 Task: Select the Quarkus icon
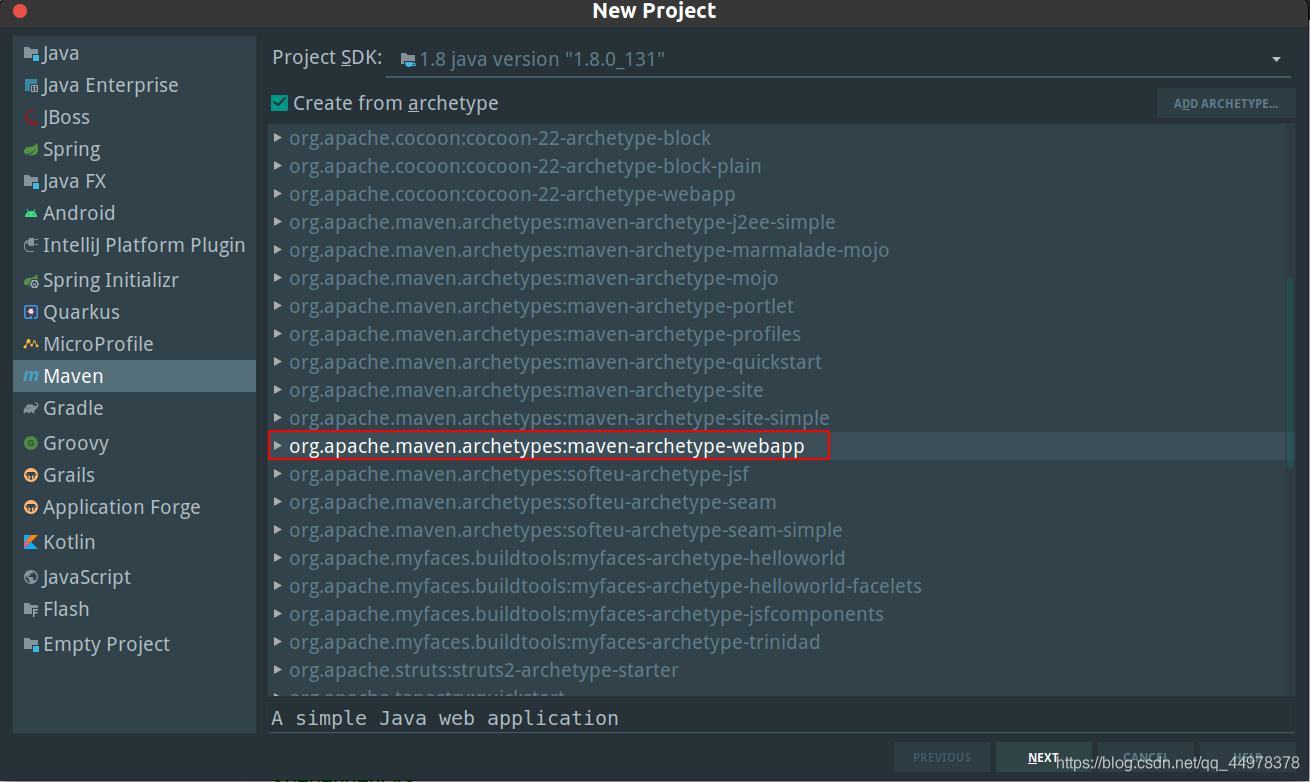[31, 313]
